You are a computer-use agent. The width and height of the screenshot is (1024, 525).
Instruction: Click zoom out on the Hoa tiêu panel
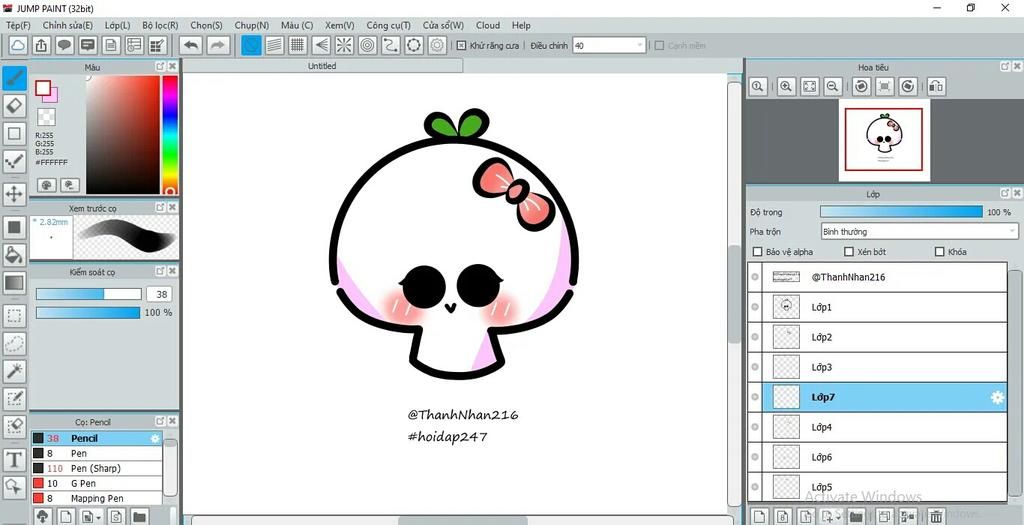coord(832,86)
